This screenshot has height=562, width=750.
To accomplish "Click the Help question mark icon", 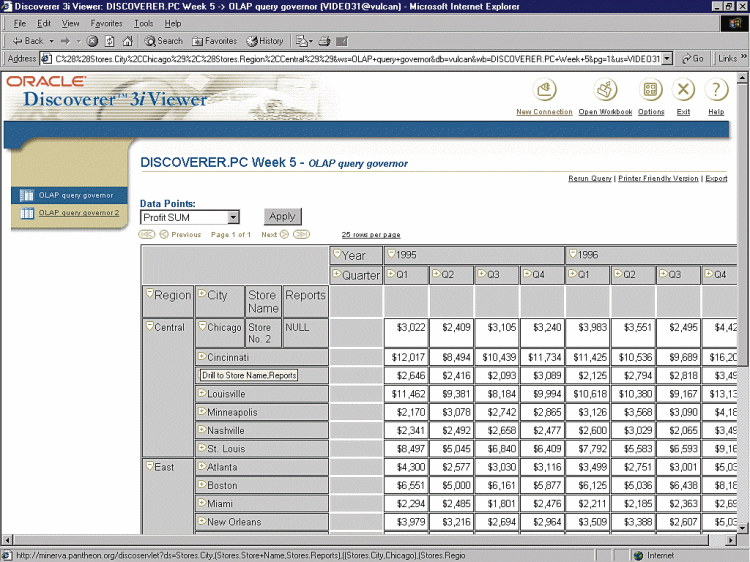I will pyautogui.click(x=716, y=90).
